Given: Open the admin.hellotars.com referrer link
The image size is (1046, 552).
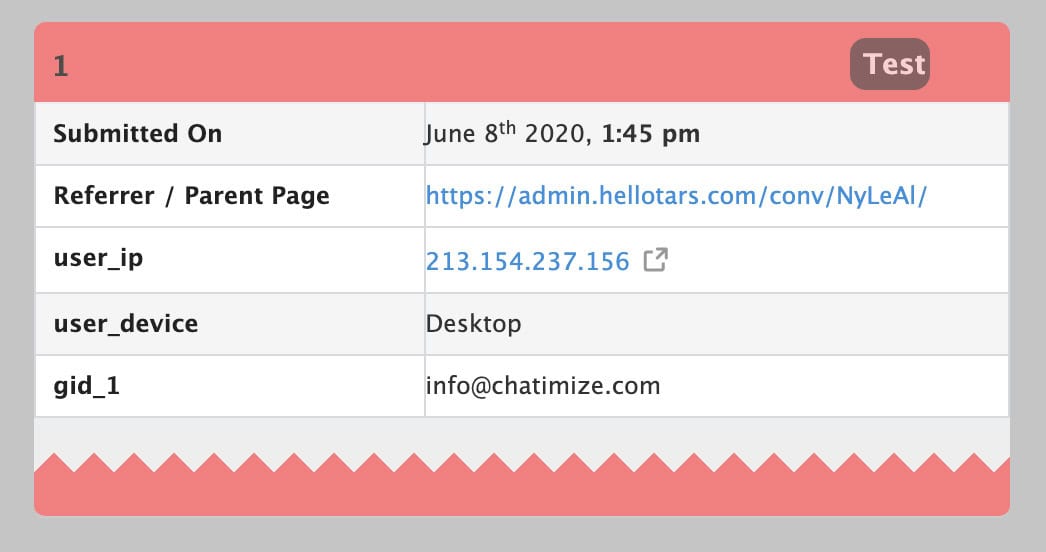Looking at the screenshot, I should click(x=676, y=196).
